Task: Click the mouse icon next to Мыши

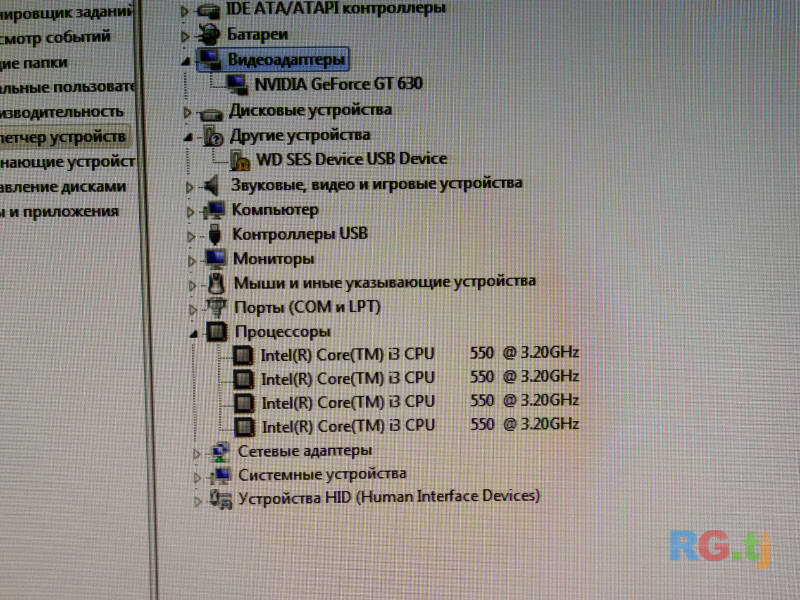Action: point(217,283)
